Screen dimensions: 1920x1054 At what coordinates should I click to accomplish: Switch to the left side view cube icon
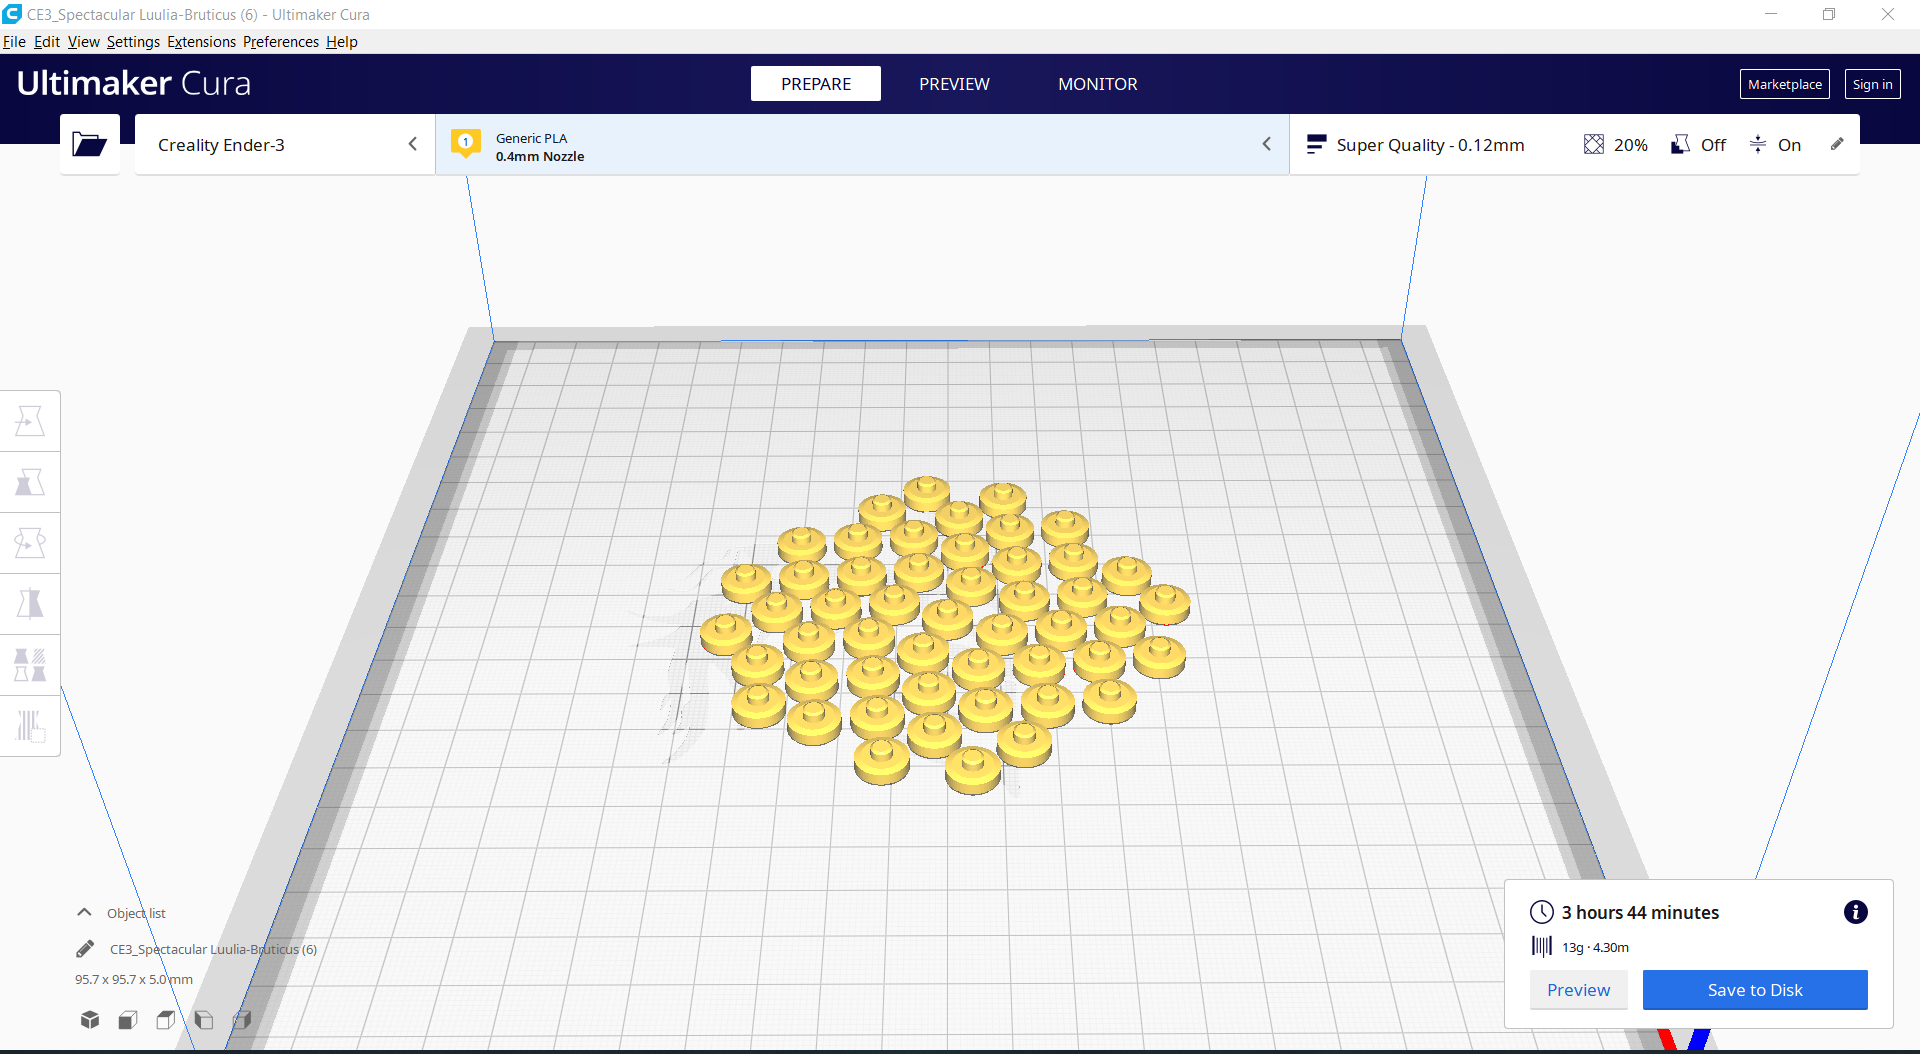pyautogui.click(x=204, y=1019)
